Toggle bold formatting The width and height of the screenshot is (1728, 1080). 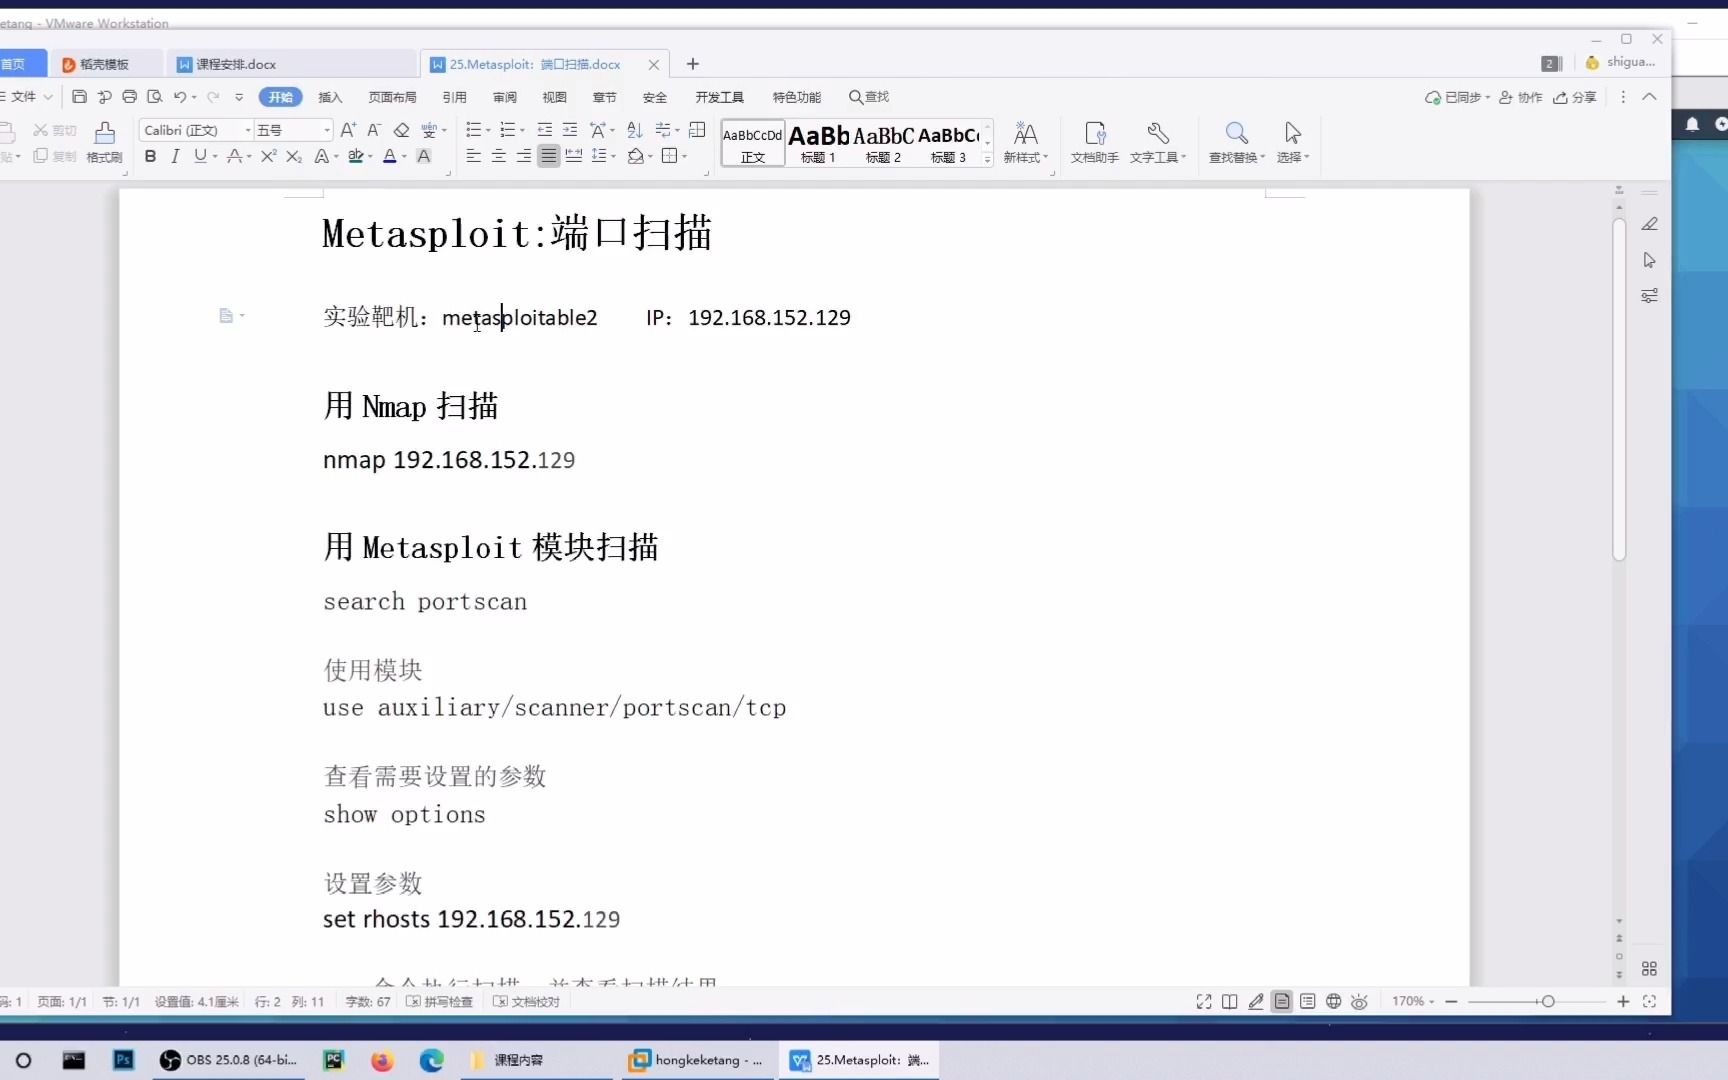(150, 156)
